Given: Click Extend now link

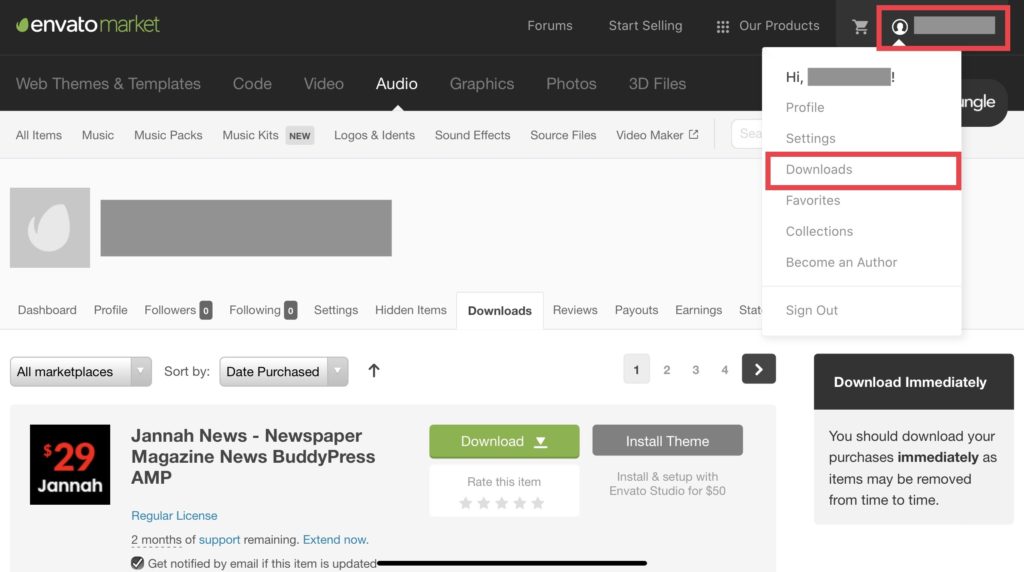Looking at the screenshot, I should [336, 540].
